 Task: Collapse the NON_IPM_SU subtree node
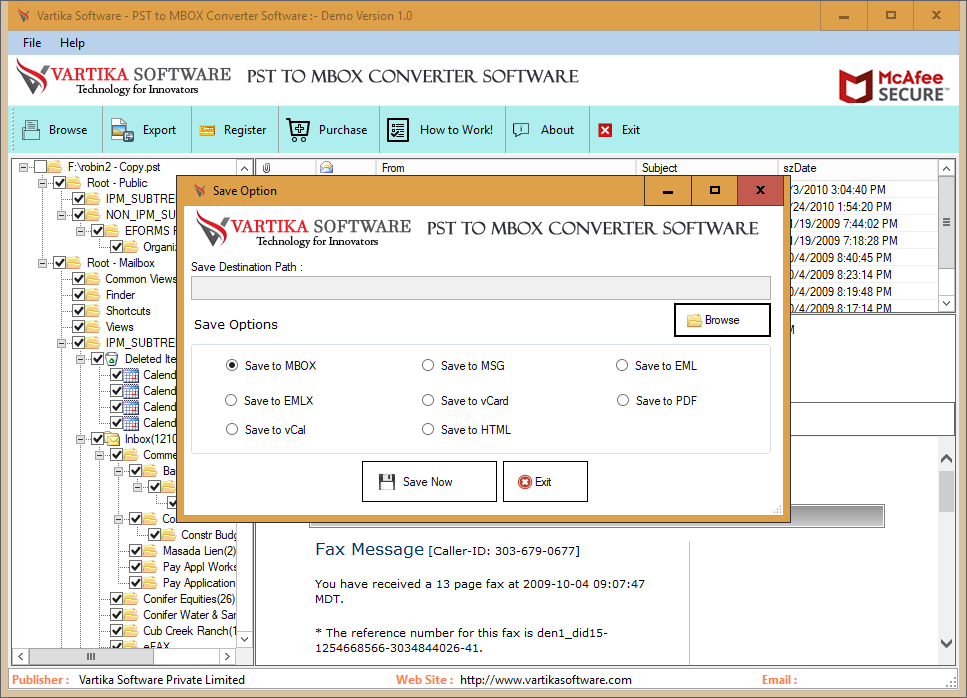(x=62, y=215)
